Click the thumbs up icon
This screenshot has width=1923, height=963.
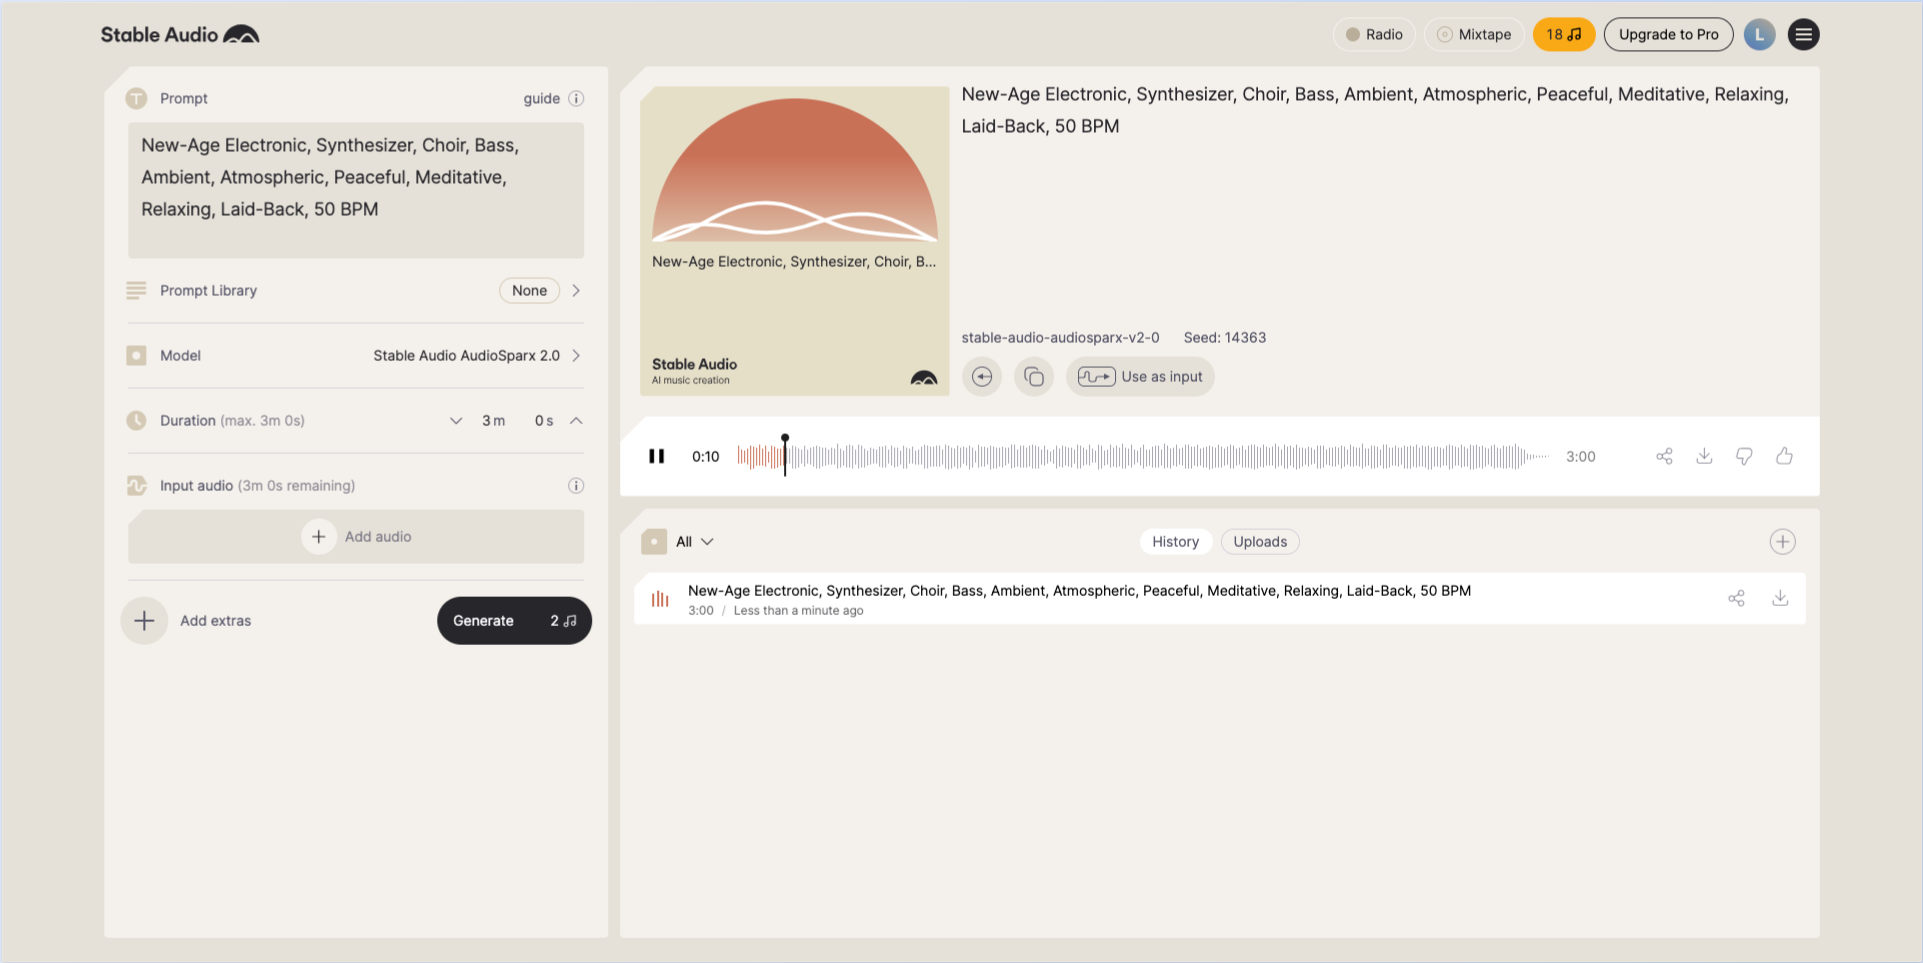[x=1784, y=456]
